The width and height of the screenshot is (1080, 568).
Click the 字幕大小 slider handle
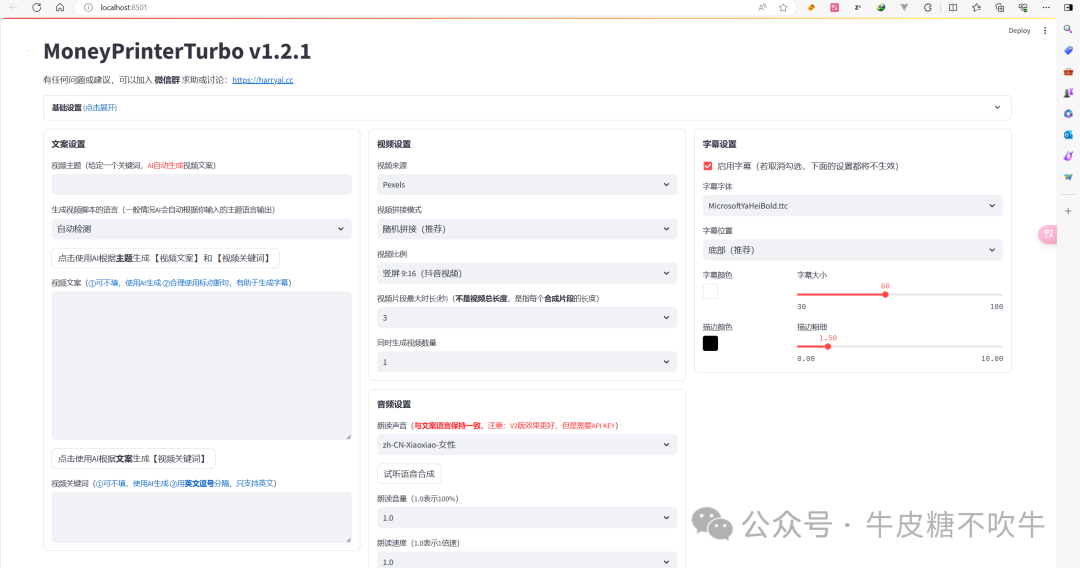[x=885, y=295]
